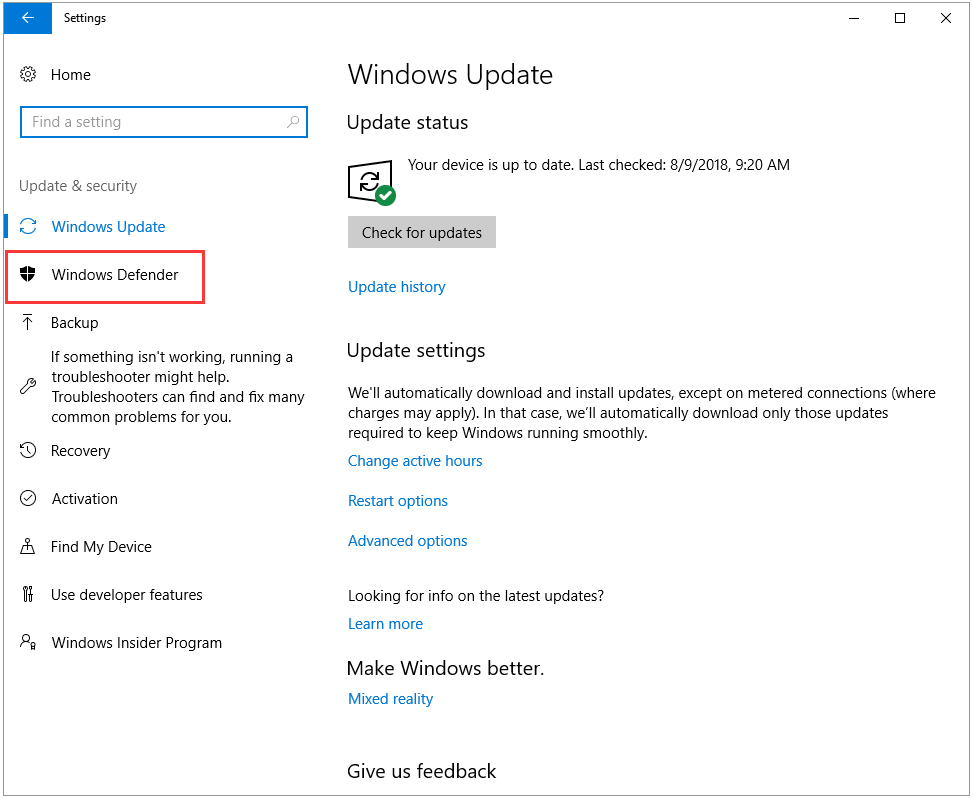This screenshot has width=973, height=799.
Task: Go to the Backup section
Action: click(x=74, y=323)
